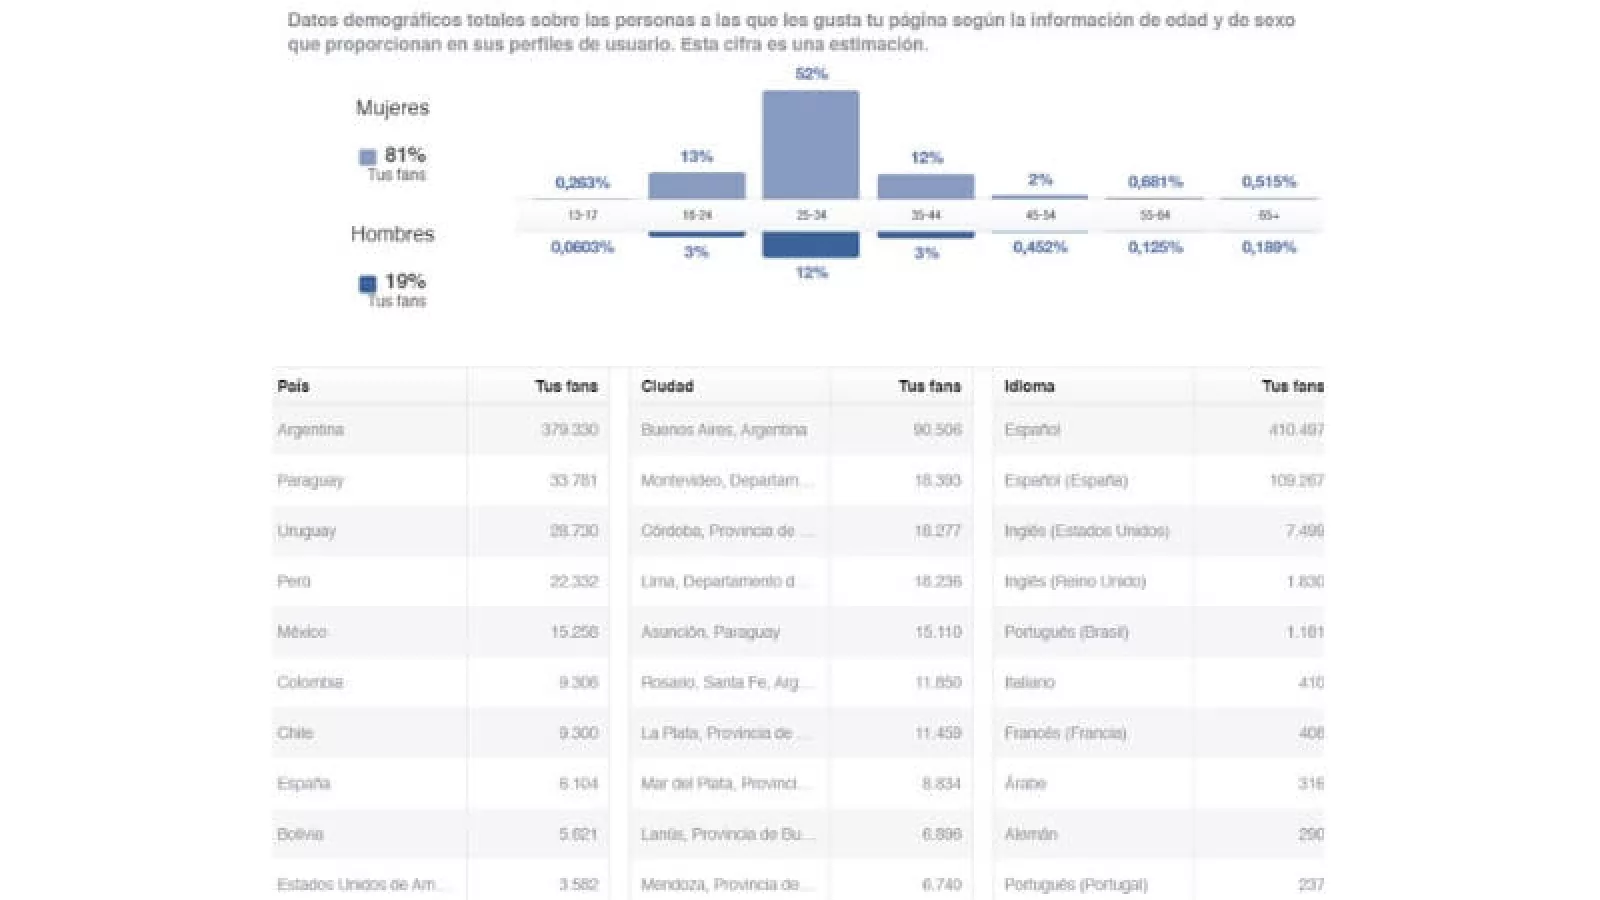Click the País column header

pyautogui.click(x=294, y=386)
